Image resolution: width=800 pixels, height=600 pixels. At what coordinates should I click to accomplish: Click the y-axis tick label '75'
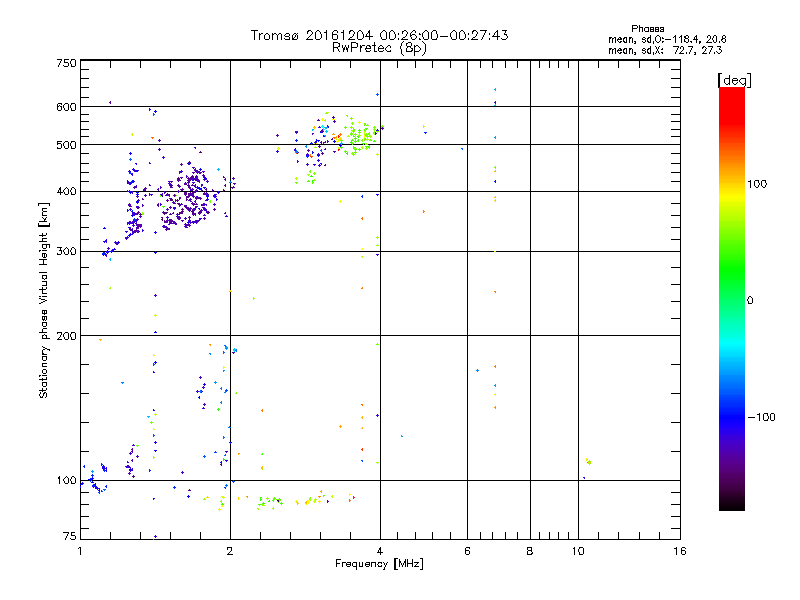tap(70, 536)
